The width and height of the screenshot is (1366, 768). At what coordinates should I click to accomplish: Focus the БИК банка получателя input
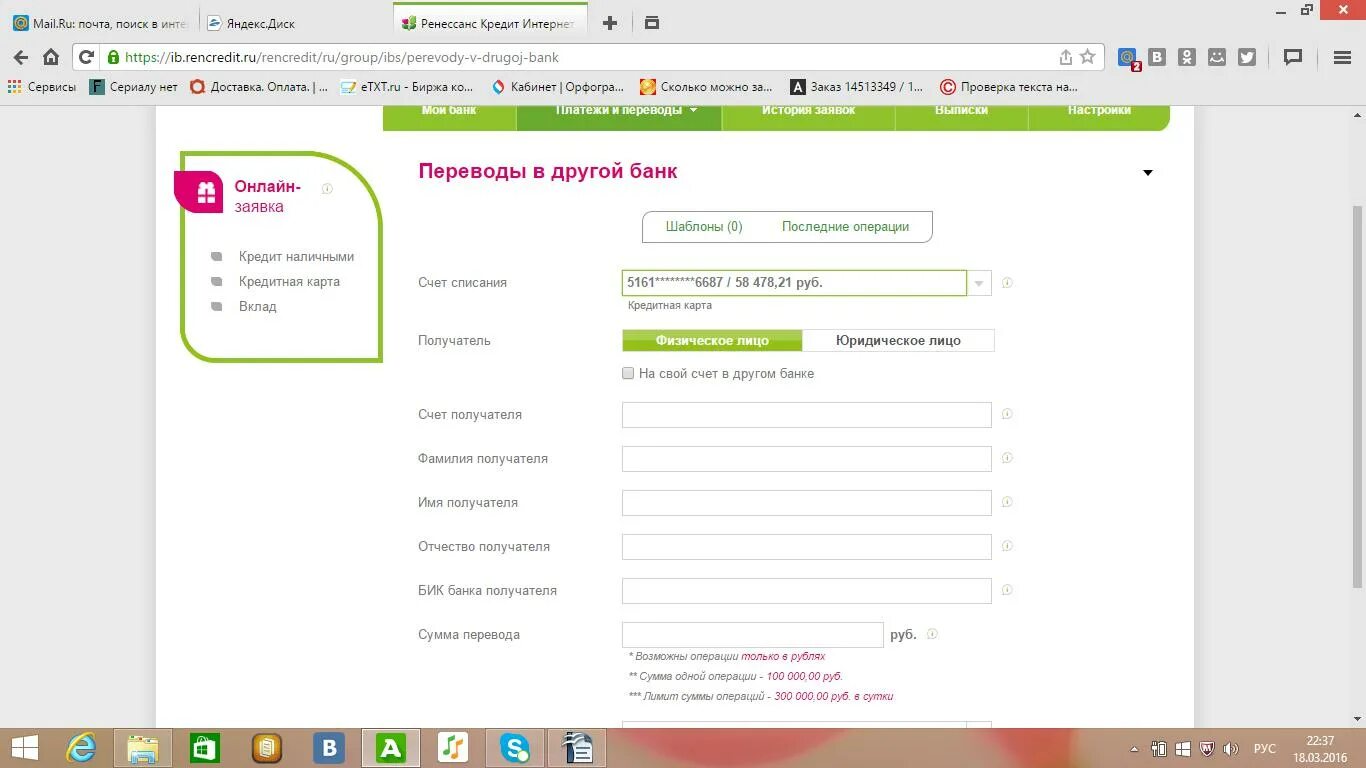pyautogui.click(x=806, y=591)
